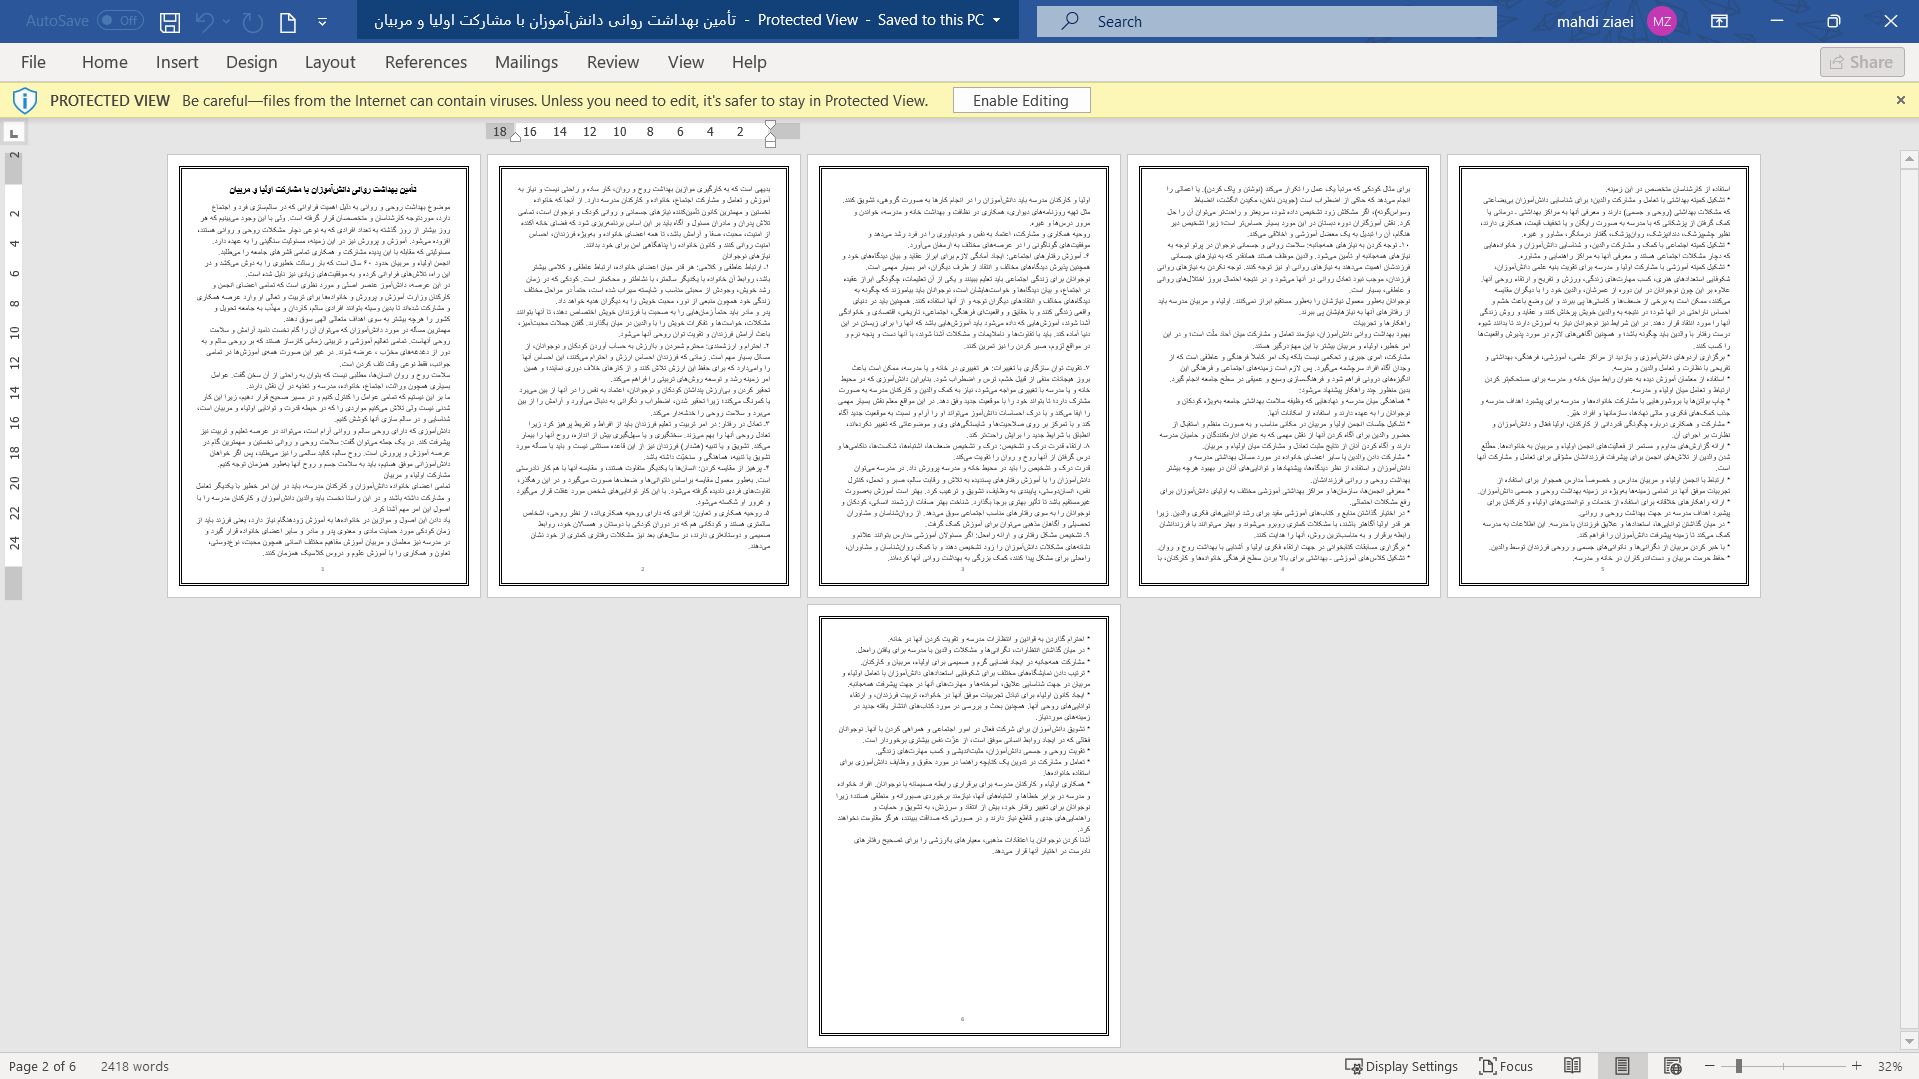This screenshot has width=1919, height=1079.
Task: Minimize the Word window
Action: pyautogui.click(x=1777, y=21)
